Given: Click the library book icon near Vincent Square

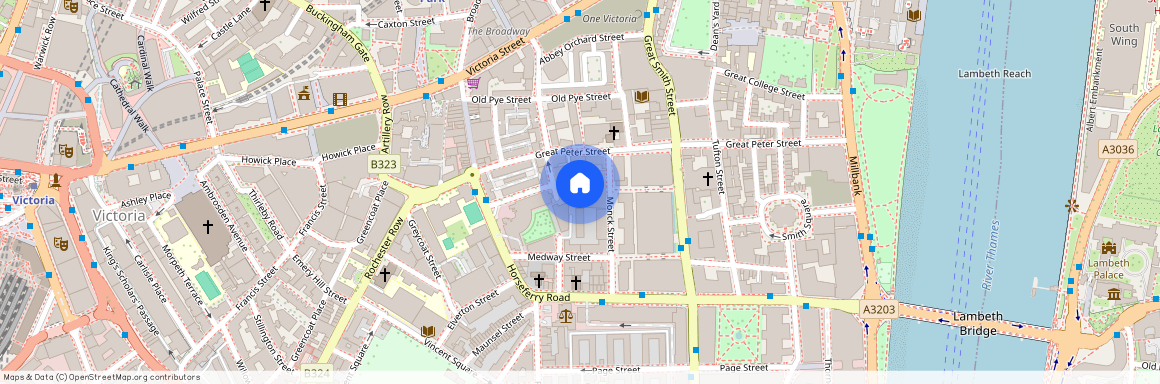Looking at the screenshot, I should [x=428, y=331].
